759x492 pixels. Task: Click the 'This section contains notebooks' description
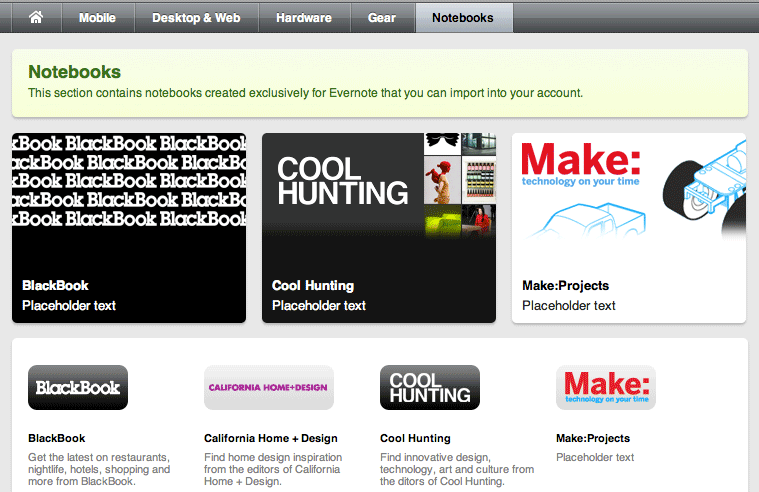305,93
